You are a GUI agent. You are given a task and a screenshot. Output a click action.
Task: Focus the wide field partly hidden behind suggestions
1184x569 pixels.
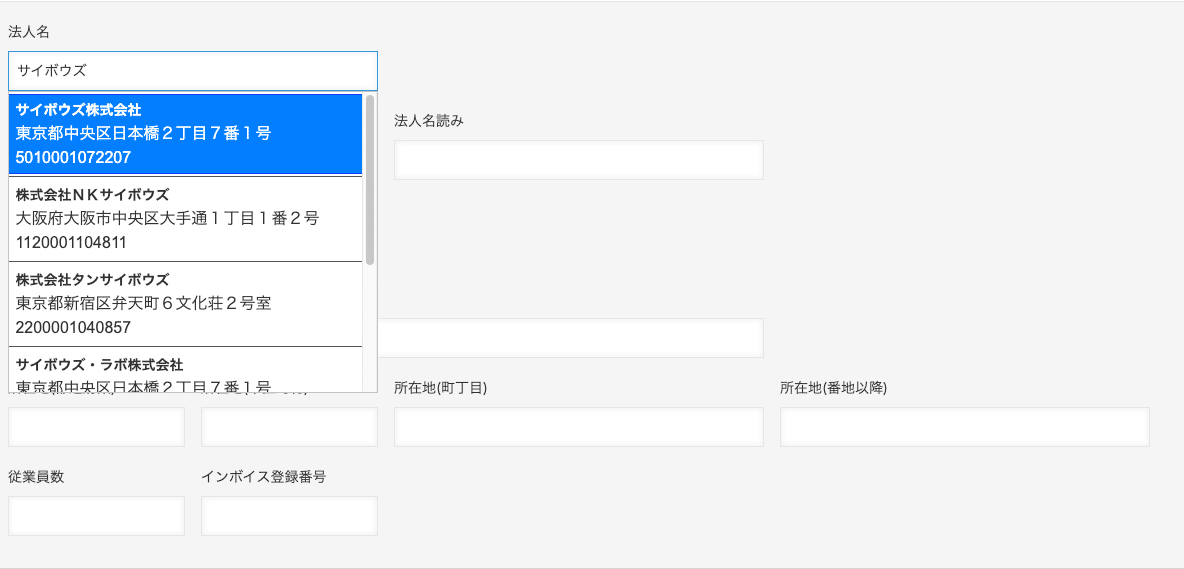[x=570, y=338]
